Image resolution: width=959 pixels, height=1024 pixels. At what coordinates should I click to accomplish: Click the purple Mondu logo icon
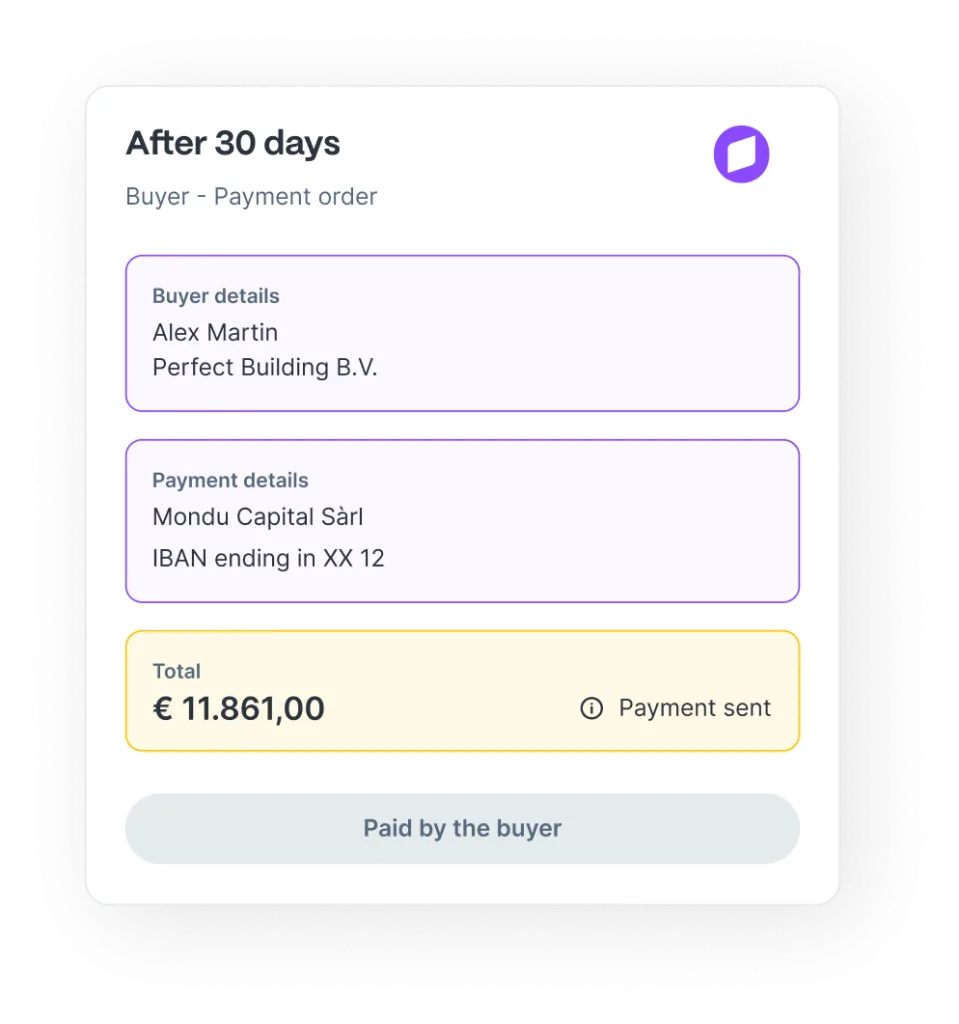741,155
